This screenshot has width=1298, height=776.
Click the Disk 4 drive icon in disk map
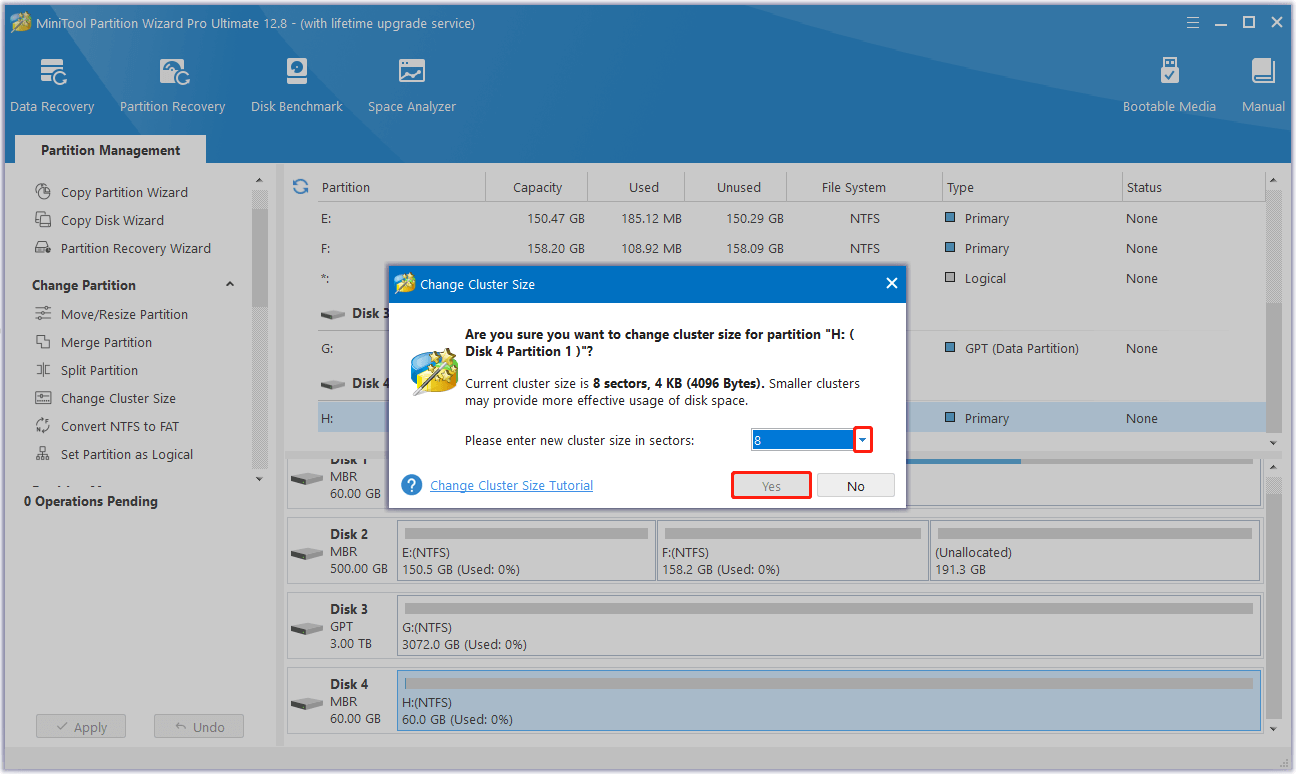[307, 703]
